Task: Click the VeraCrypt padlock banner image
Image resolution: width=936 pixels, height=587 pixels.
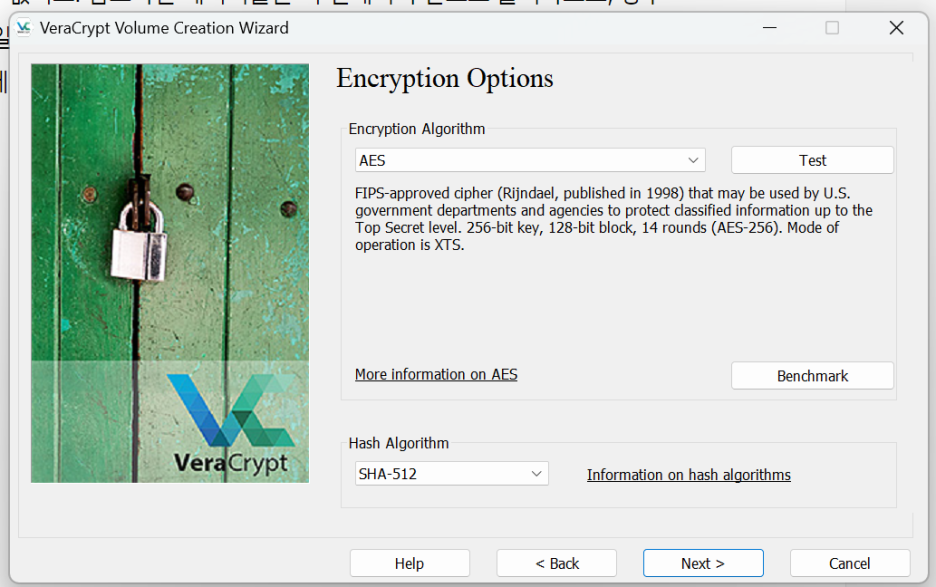Action: pyautogui.click(x=170, y=273)
